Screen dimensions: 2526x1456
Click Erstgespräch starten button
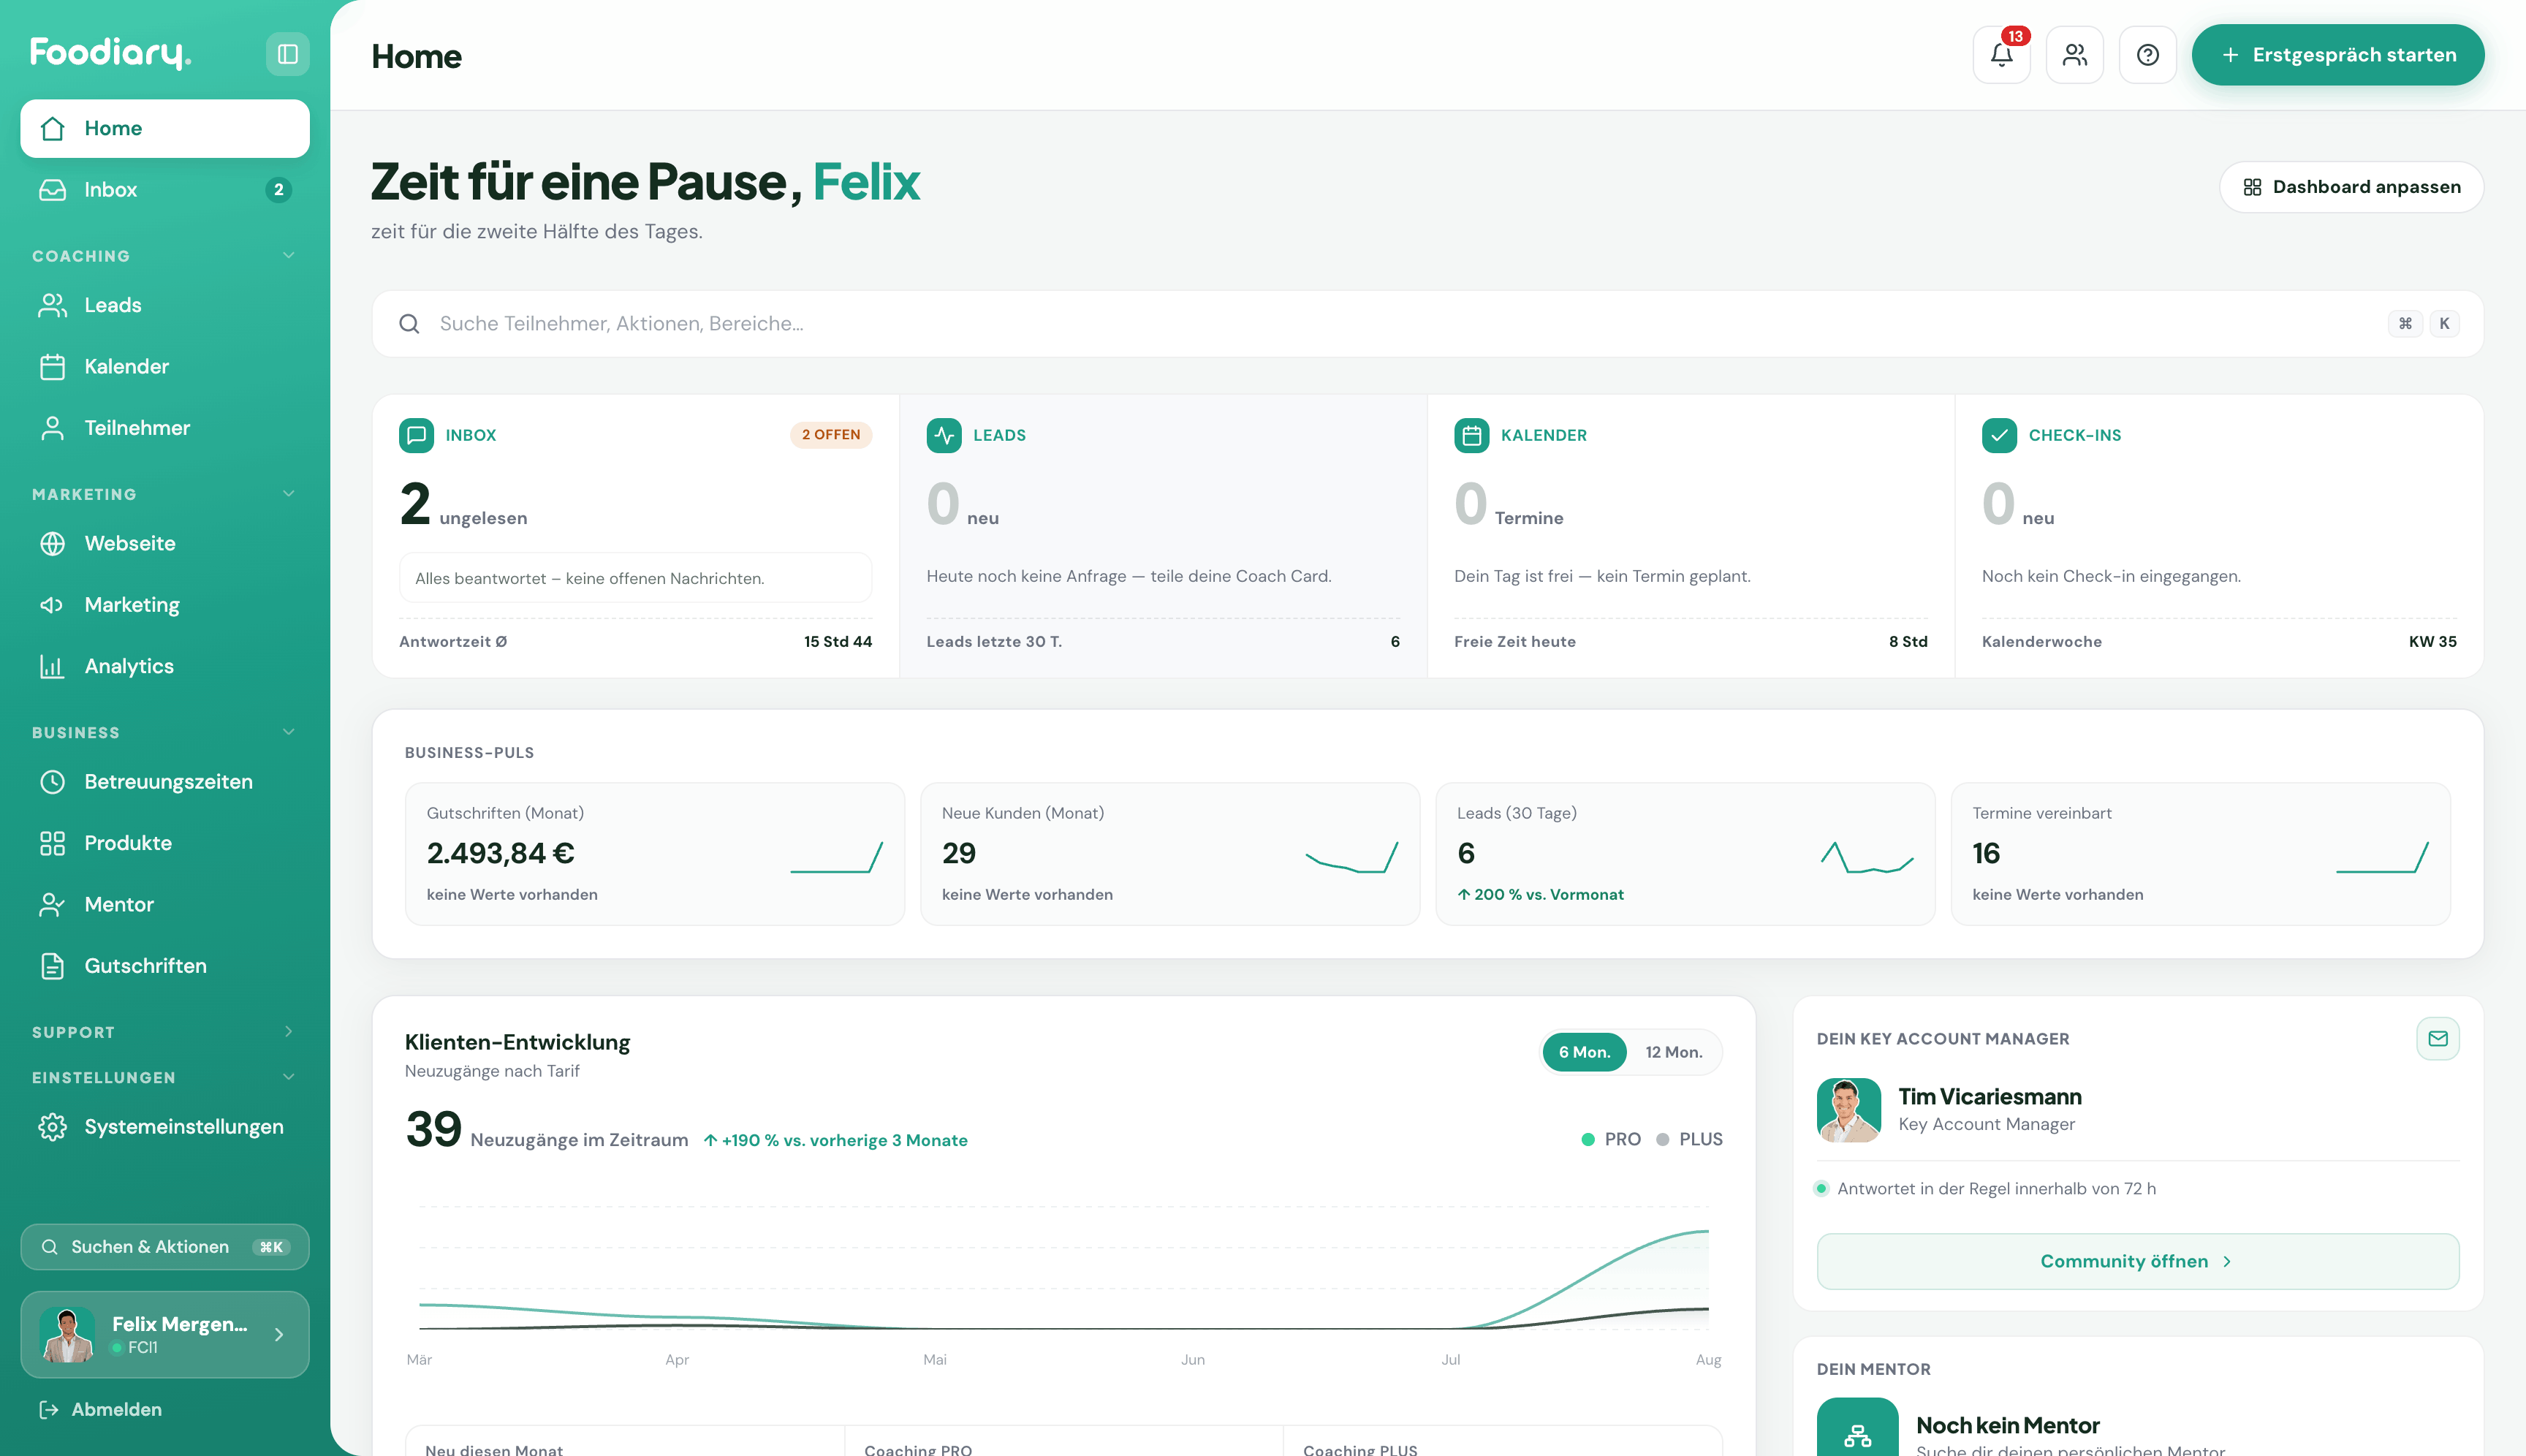pos(2337,54)
